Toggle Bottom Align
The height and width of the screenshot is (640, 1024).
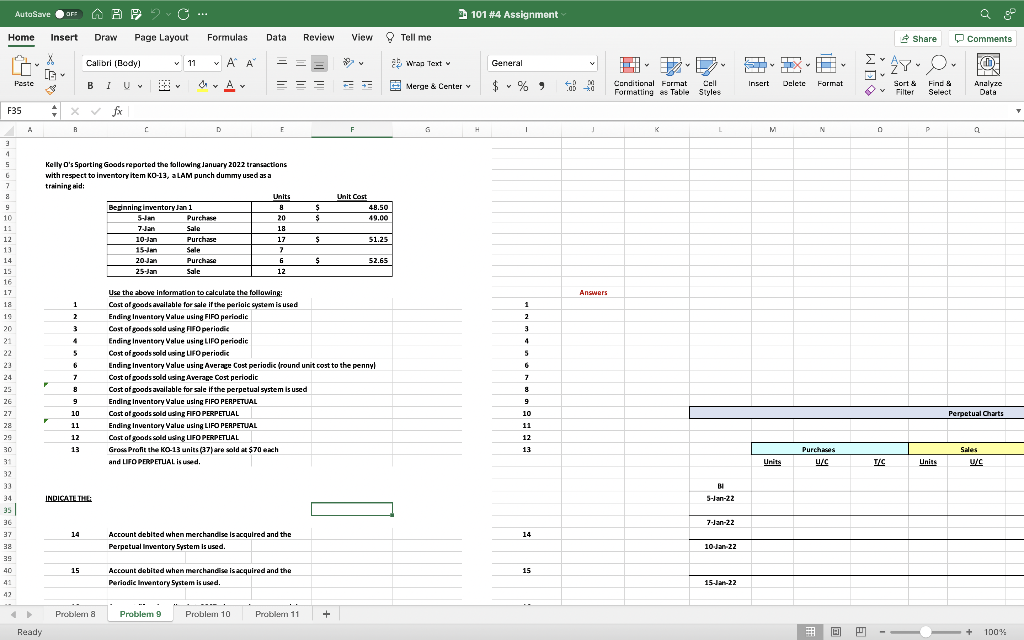[319, 63]
